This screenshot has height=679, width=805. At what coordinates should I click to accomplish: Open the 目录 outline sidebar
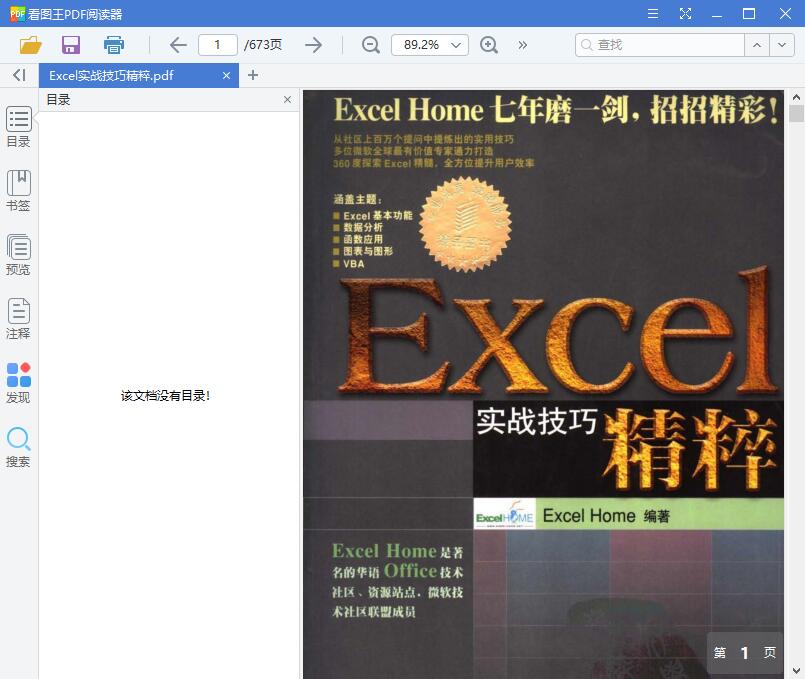18,127
